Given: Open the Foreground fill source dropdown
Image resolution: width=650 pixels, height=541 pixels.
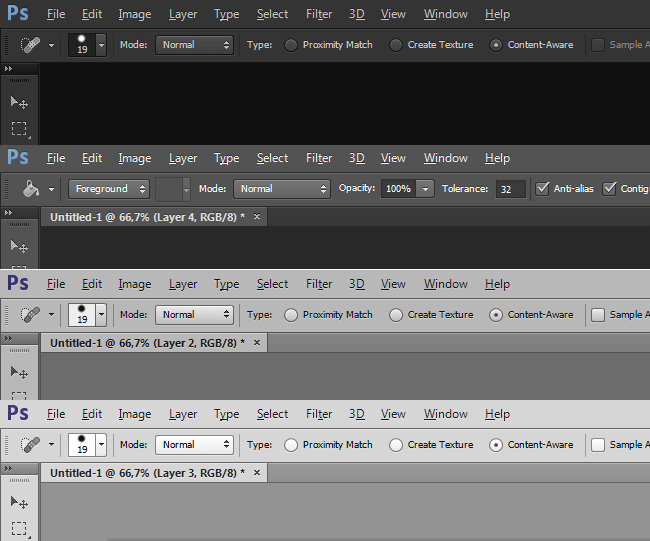Looking at the screenshot, I should (109, 189).
